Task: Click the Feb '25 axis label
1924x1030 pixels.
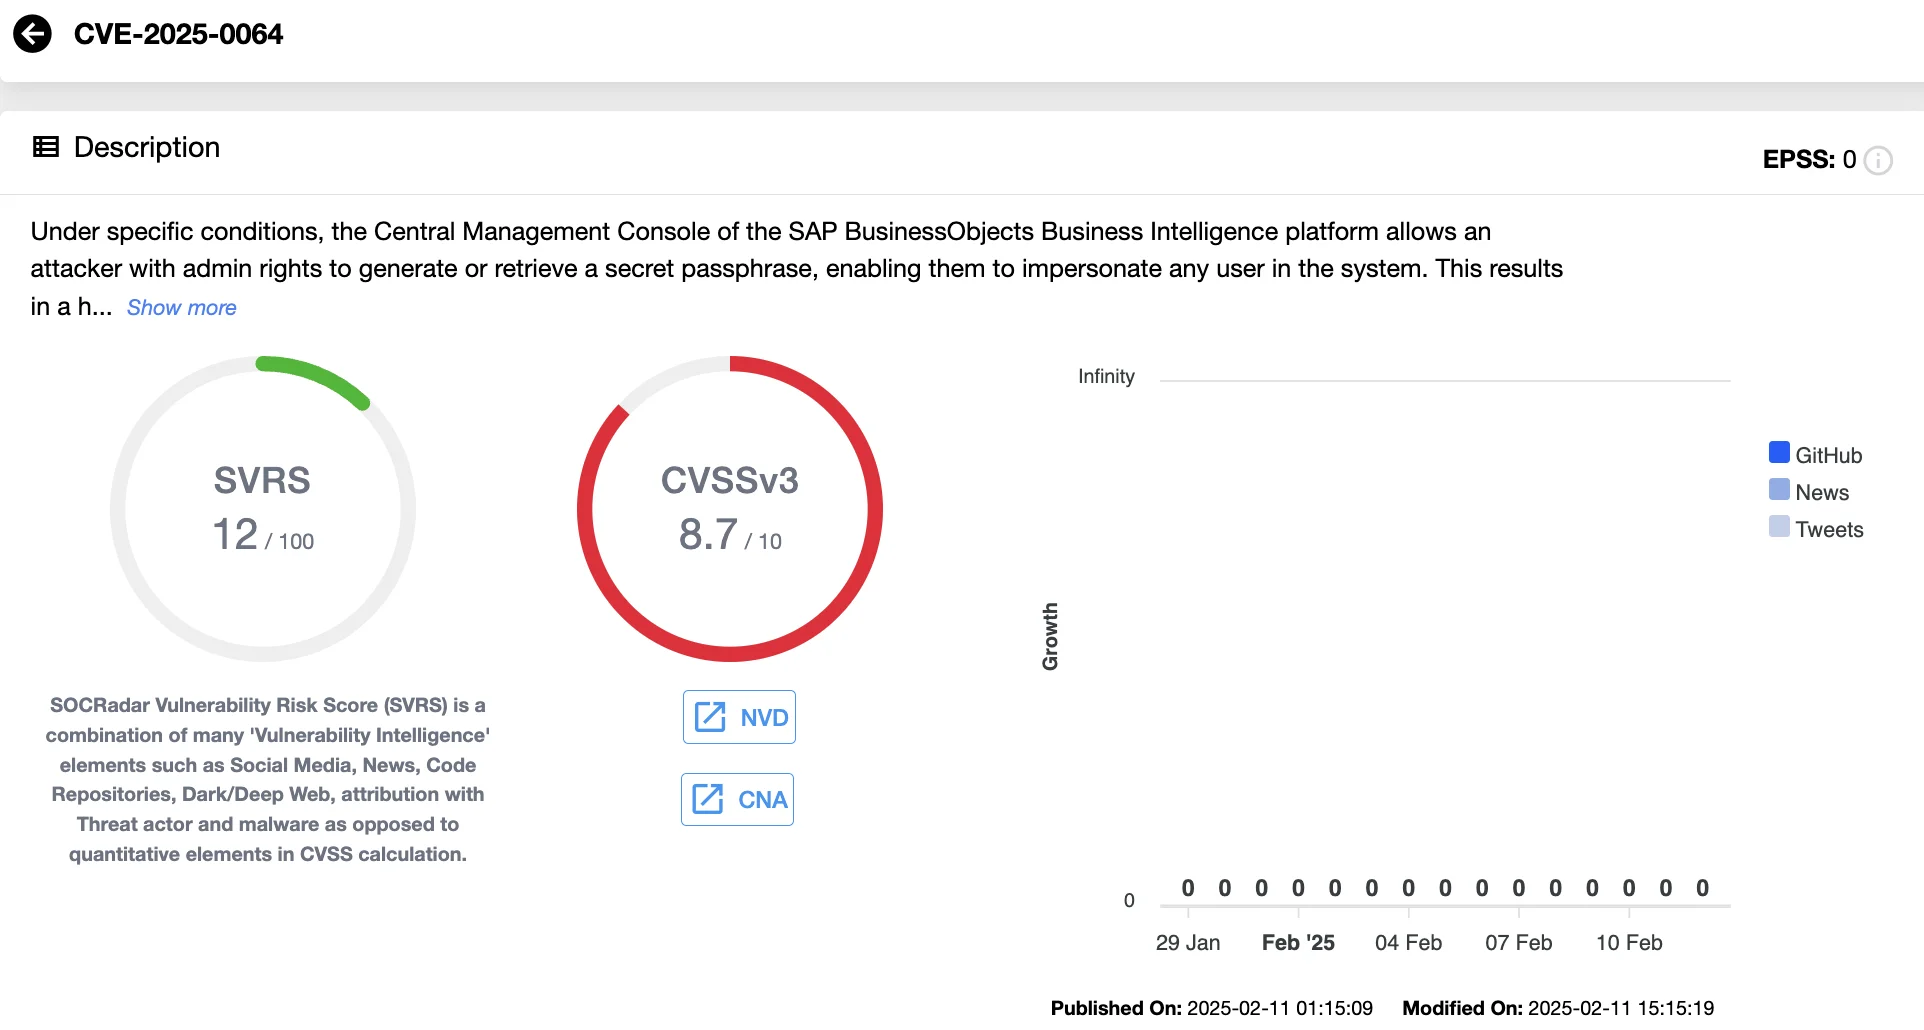Action: pos(1298,942)
